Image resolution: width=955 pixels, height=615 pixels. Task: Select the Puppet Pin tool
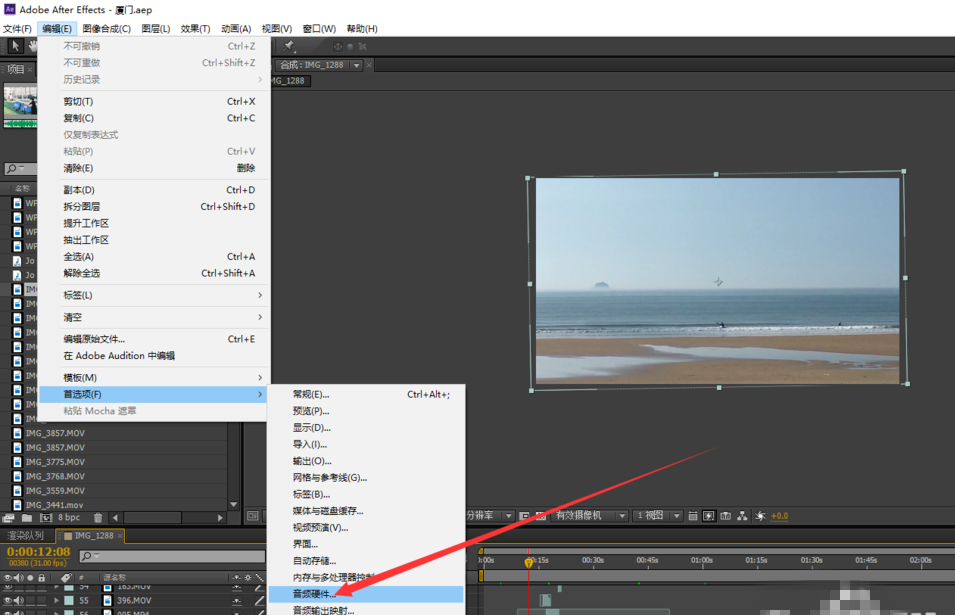pos(289,46)
